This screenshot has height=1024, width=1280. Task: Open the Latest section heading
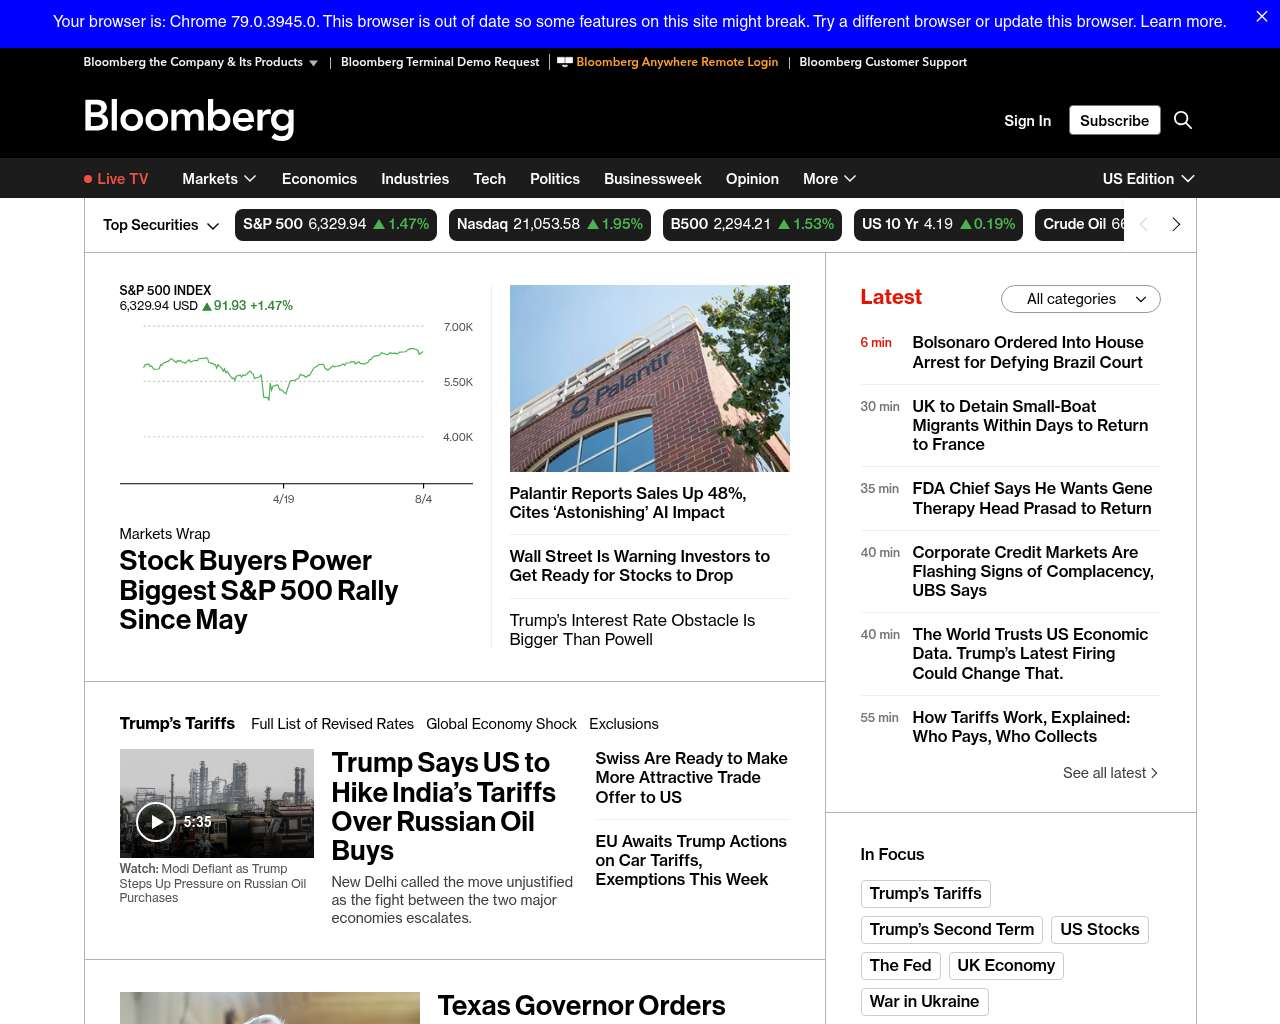(x=891, y=297)
